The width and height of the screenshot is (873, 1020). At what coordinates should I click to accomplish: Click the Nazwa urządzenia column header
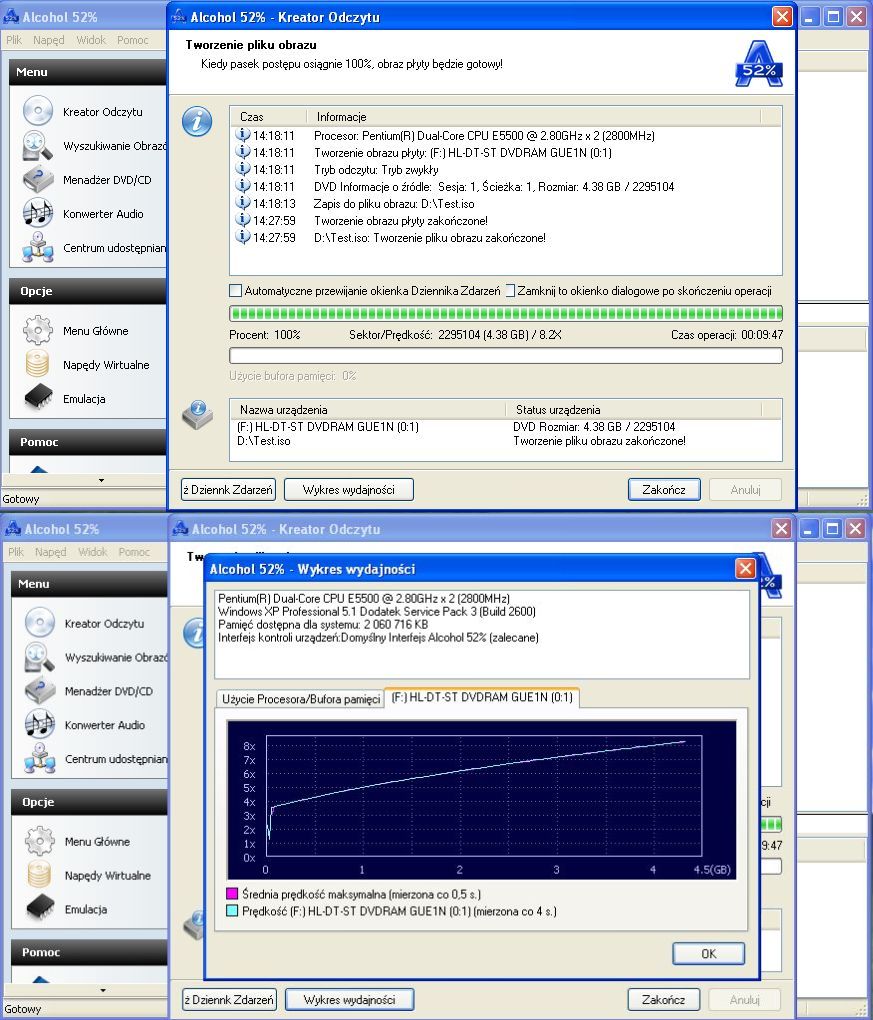click(x=368, y=410)
